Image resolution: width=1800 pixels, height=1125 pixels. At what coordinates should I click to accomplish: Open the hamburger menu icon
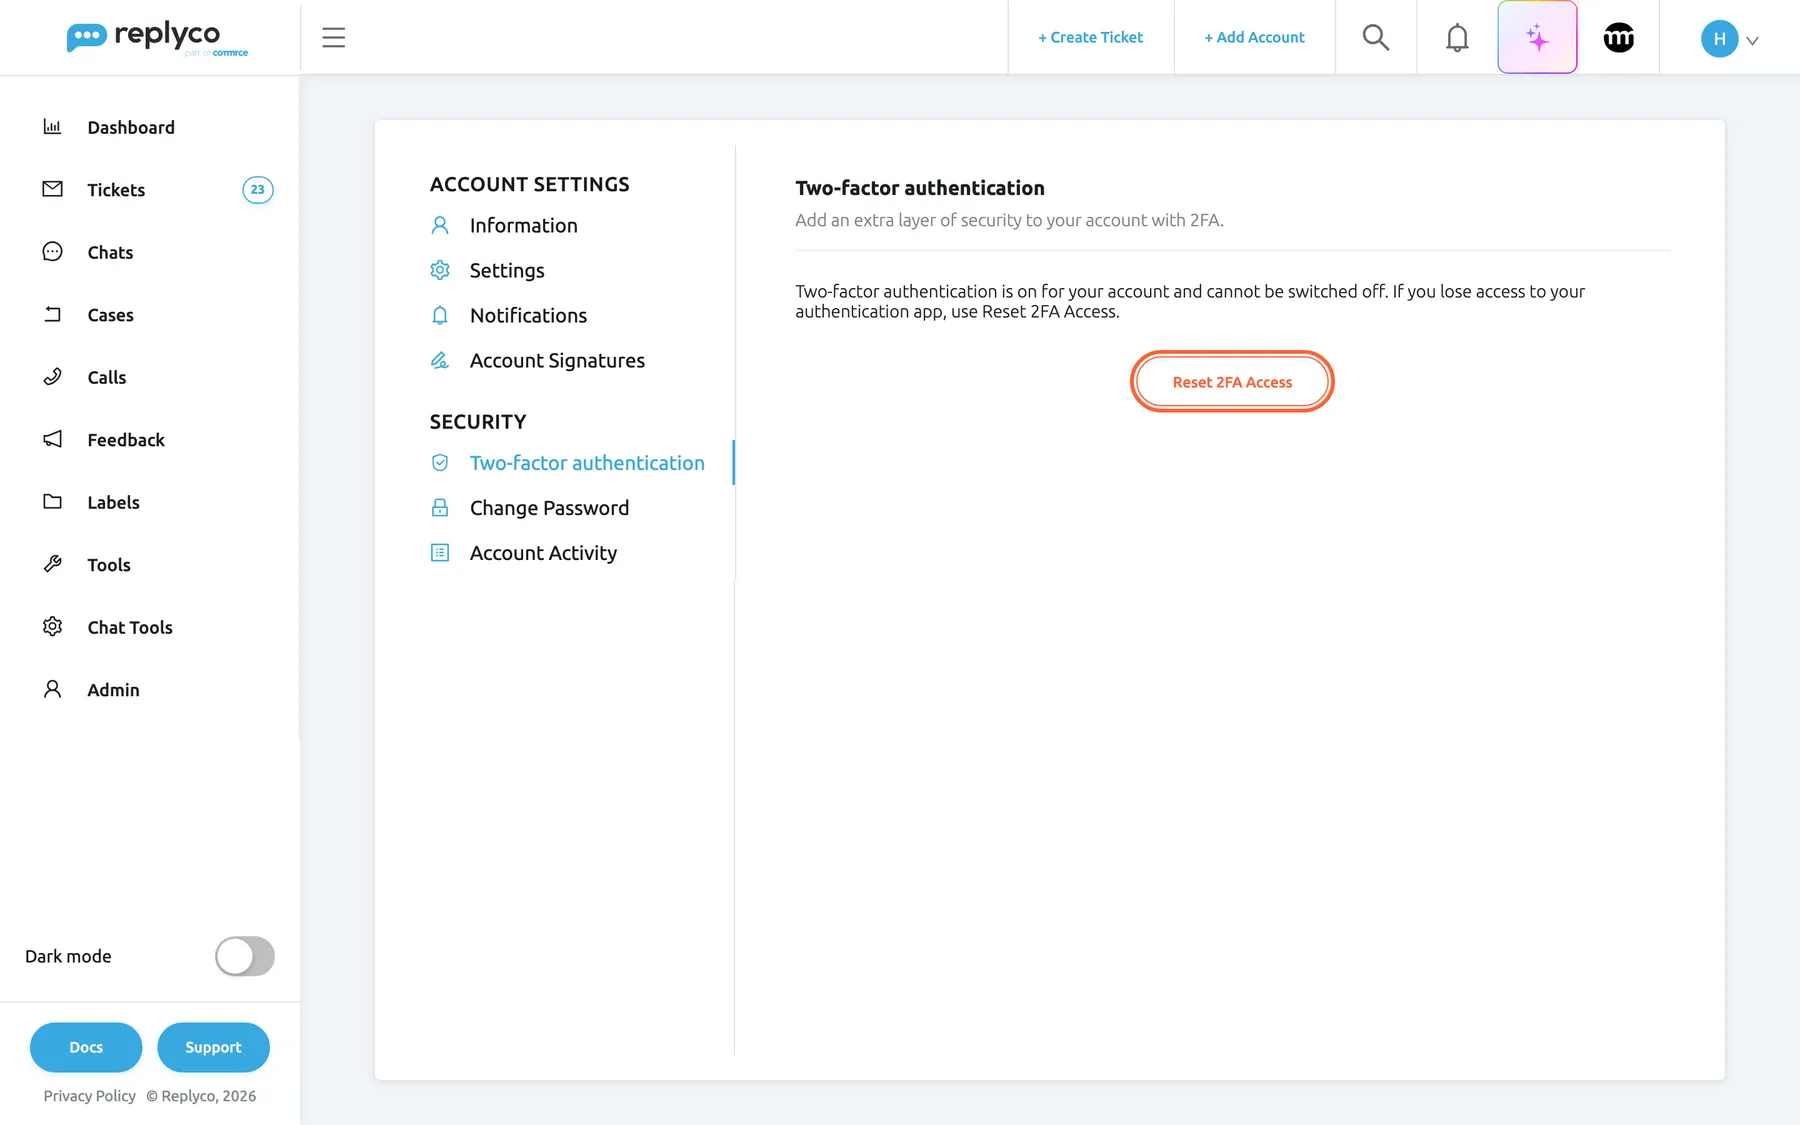333,37
